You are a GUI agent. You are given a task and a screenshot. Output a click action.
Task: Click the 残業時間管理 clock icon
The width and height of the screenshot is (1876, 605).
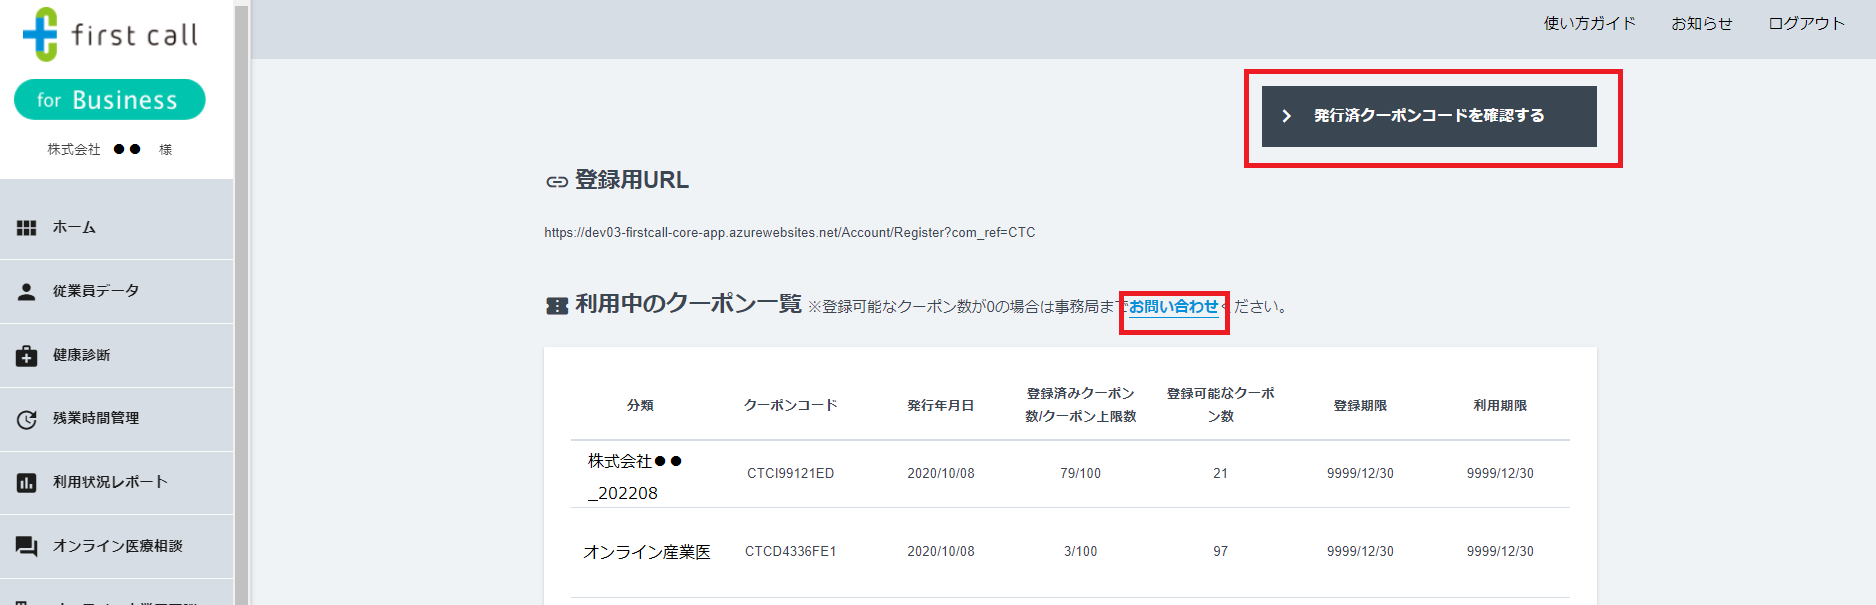click(27, 419)
